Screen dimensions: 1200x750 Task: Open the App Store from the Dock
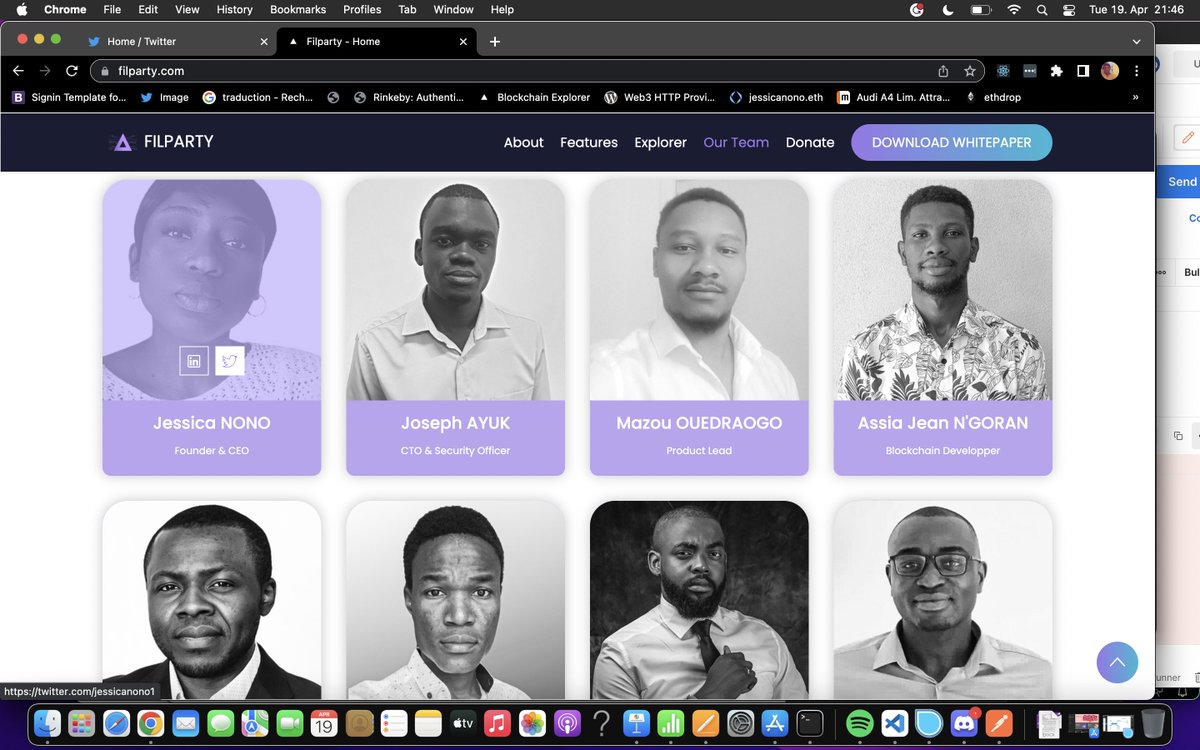click(775, 723)
